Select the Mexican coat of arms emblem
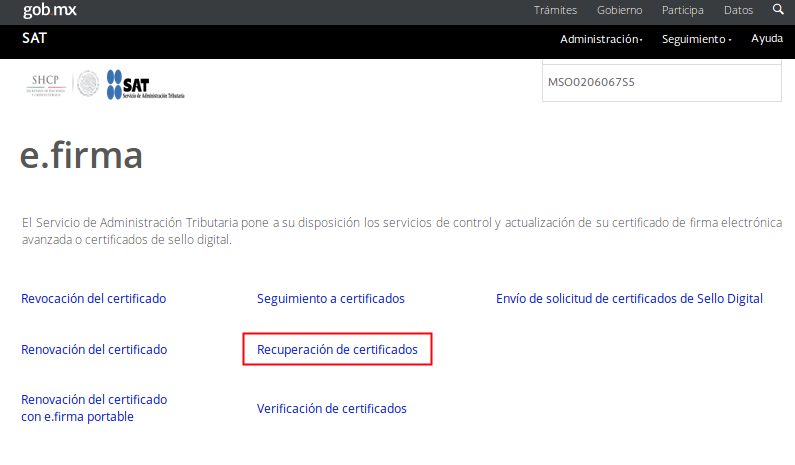This screenshot has height=465, width=795. (88, 84)
